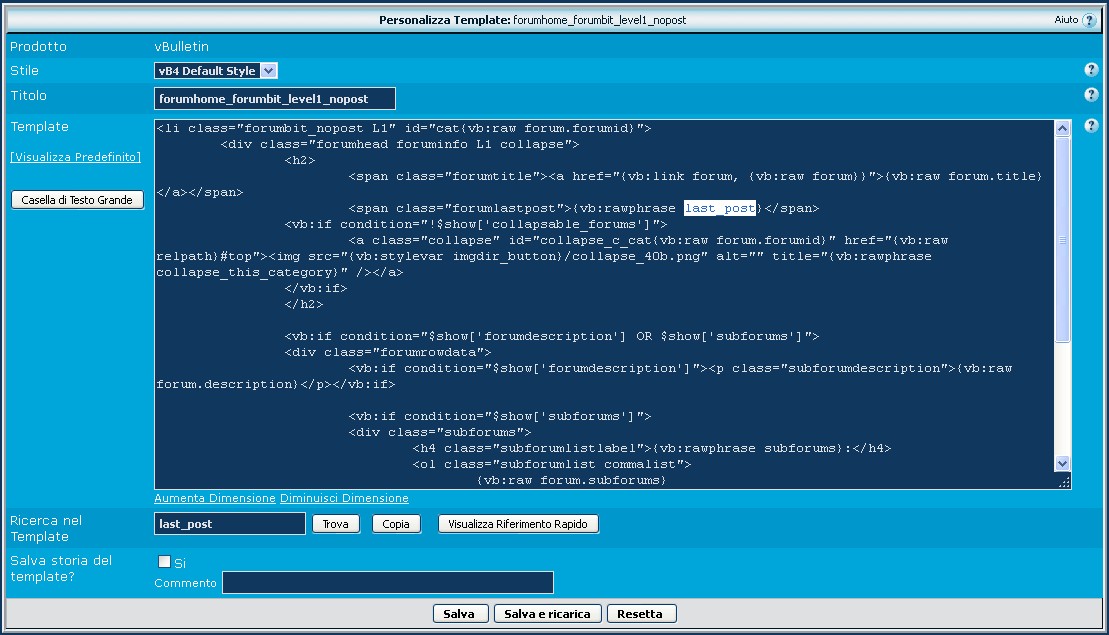Focus the Commento text field

coord(387,583)
